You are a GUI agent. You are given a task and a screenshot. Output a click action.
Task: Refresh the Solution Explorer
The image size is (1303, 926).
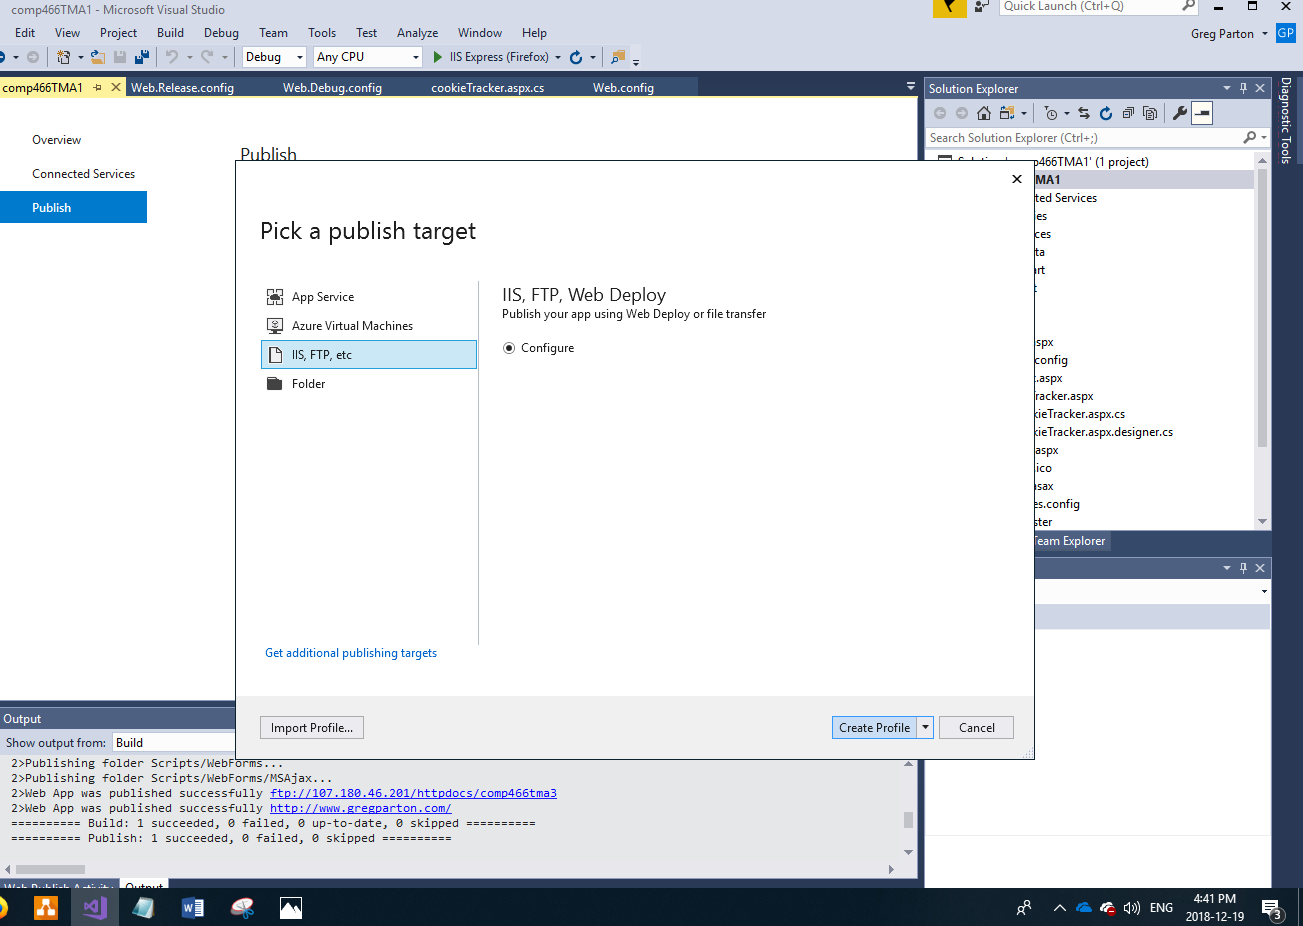point(1106,113)
